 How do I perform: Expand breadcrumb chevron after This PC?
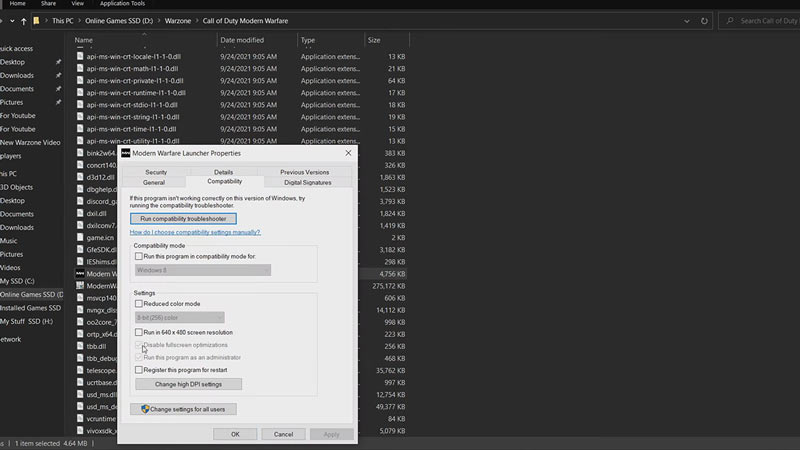pyautogui.click(x=79, y=21)
